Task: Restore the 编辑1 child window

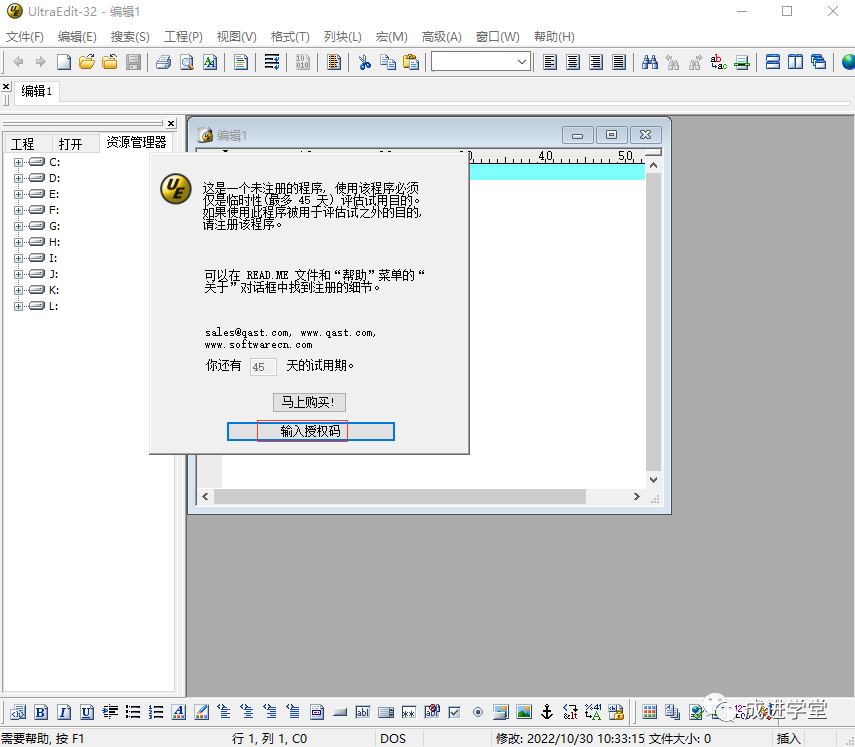Action: (611, 135)
